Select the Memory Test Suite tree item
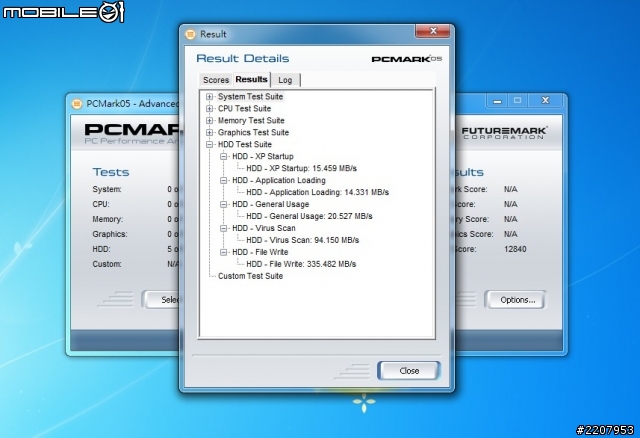This screenshot has height=438, width=640. 251,120
